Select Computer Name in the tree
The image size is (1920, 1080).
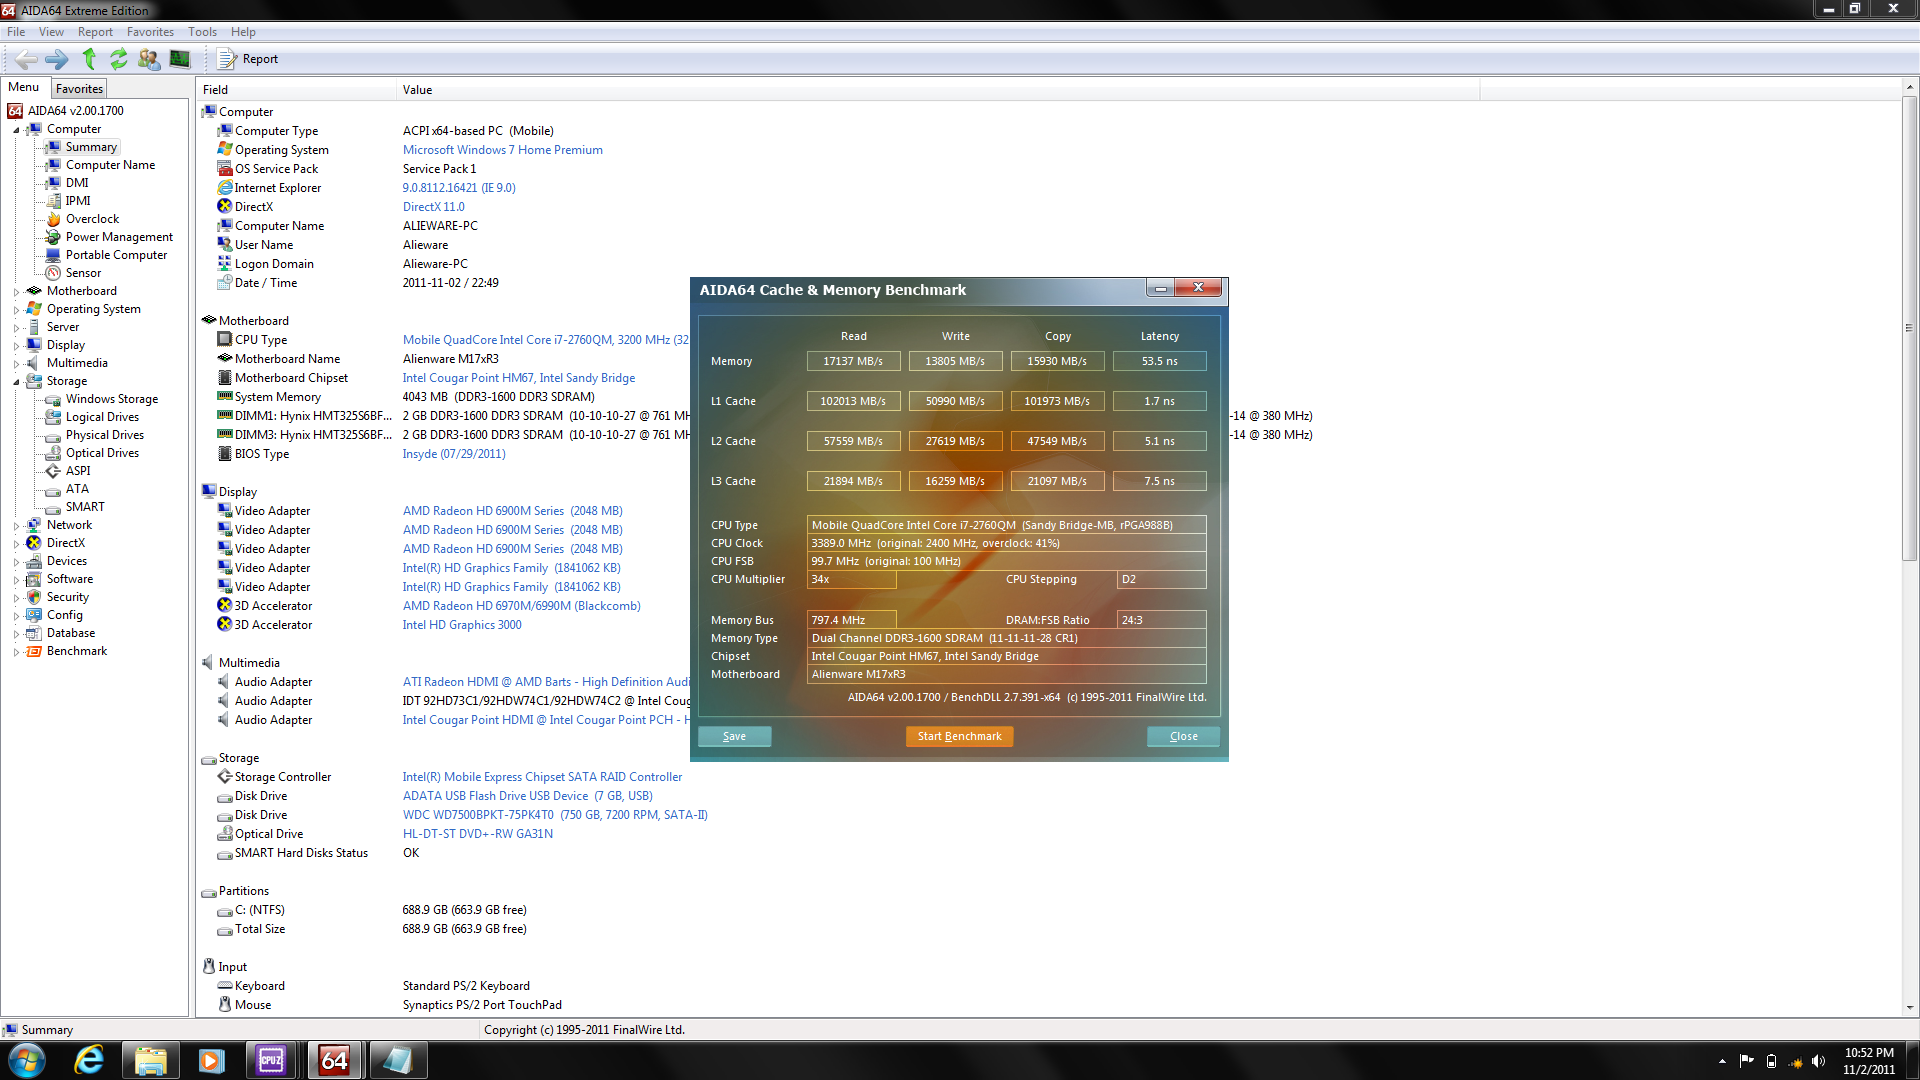[x=110, y=165]
